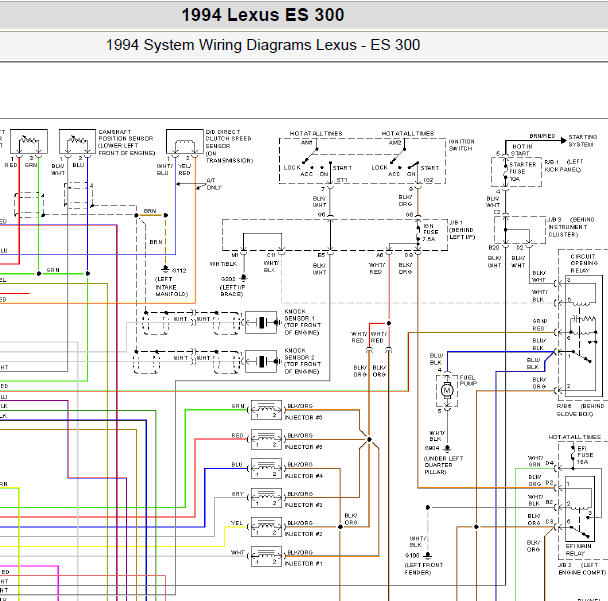
Task: Click the 'CIRCUIT OPENING RELAY' label
Action: tap(584, 263)
